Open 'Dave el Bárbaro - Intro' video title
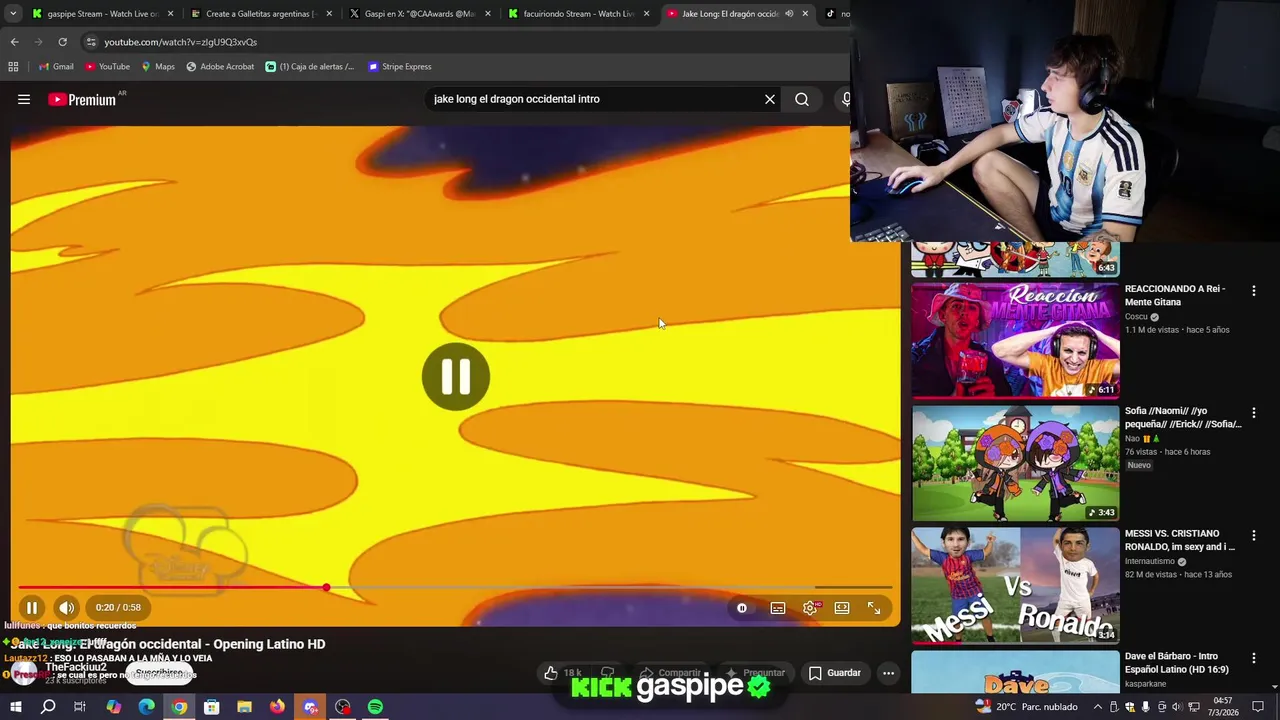The height and width of the screenshot is (720, 1280). [1177, 663]
